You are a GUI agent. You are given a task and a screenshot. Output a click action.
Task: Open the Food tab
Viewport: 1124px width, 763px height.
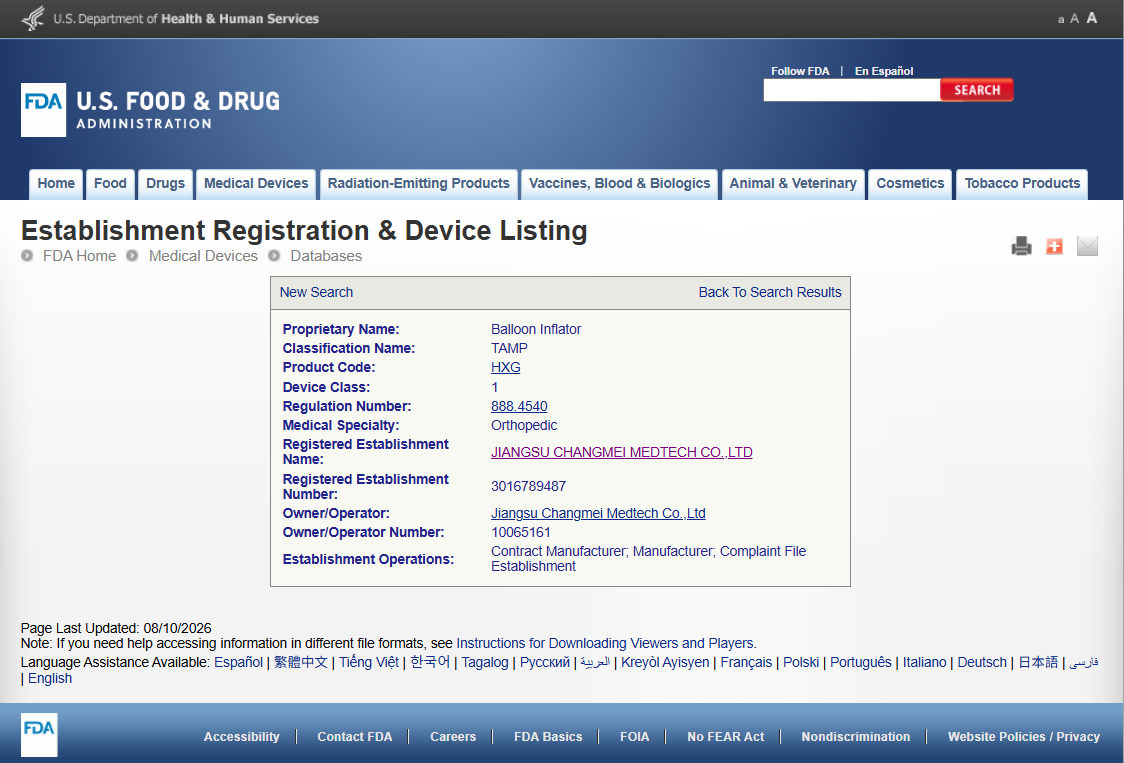coord(110,184)
